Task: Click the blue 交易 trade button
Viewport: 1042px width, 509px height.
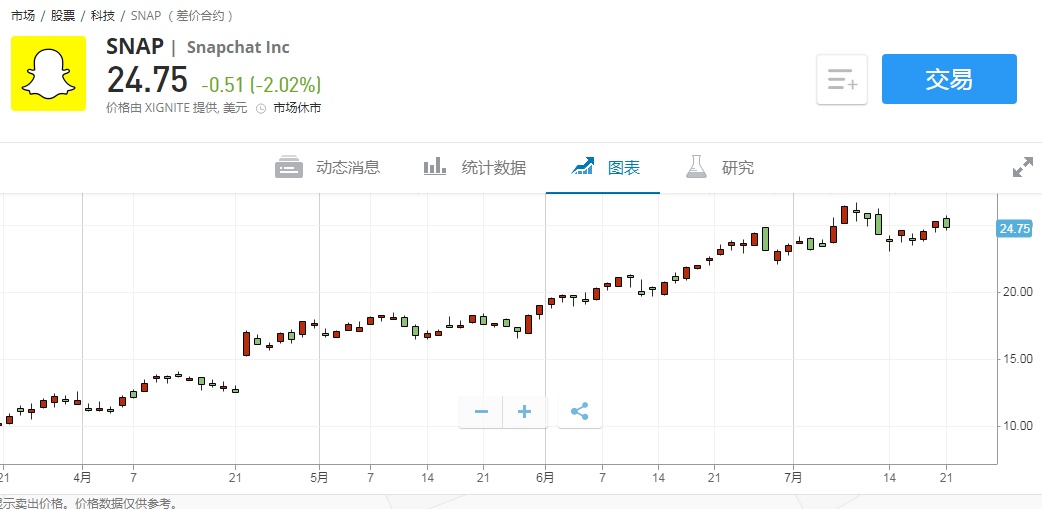Action: [948, 80]
